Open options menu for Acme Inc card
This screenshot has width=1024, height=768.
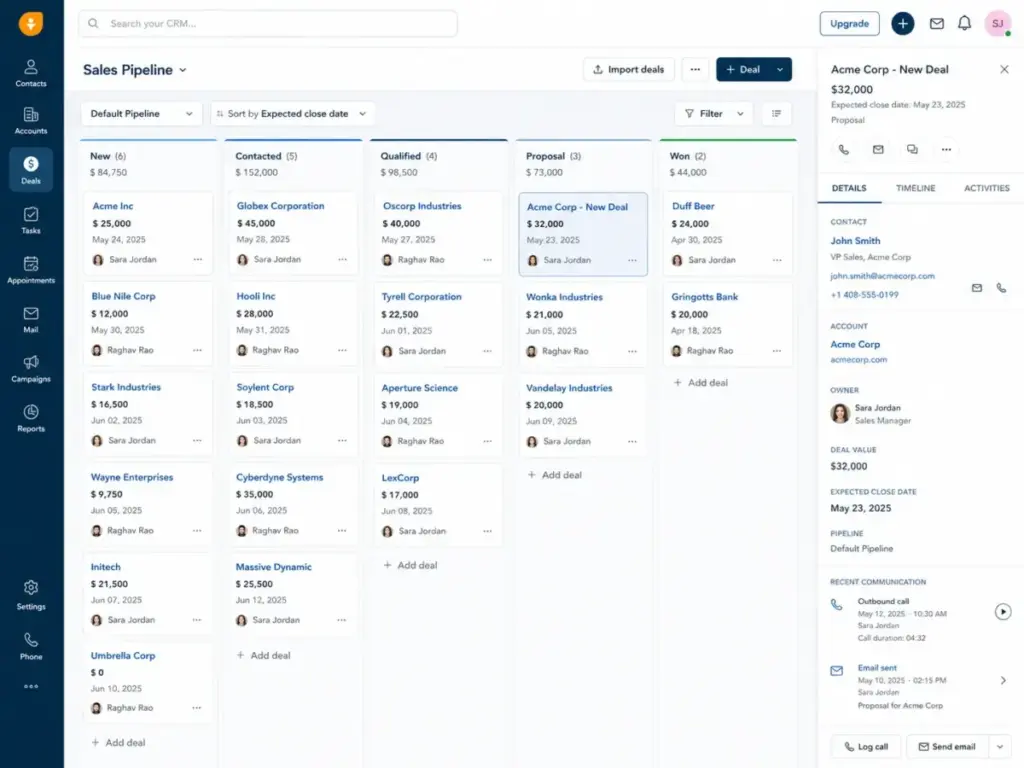click(x=198, y=259)
